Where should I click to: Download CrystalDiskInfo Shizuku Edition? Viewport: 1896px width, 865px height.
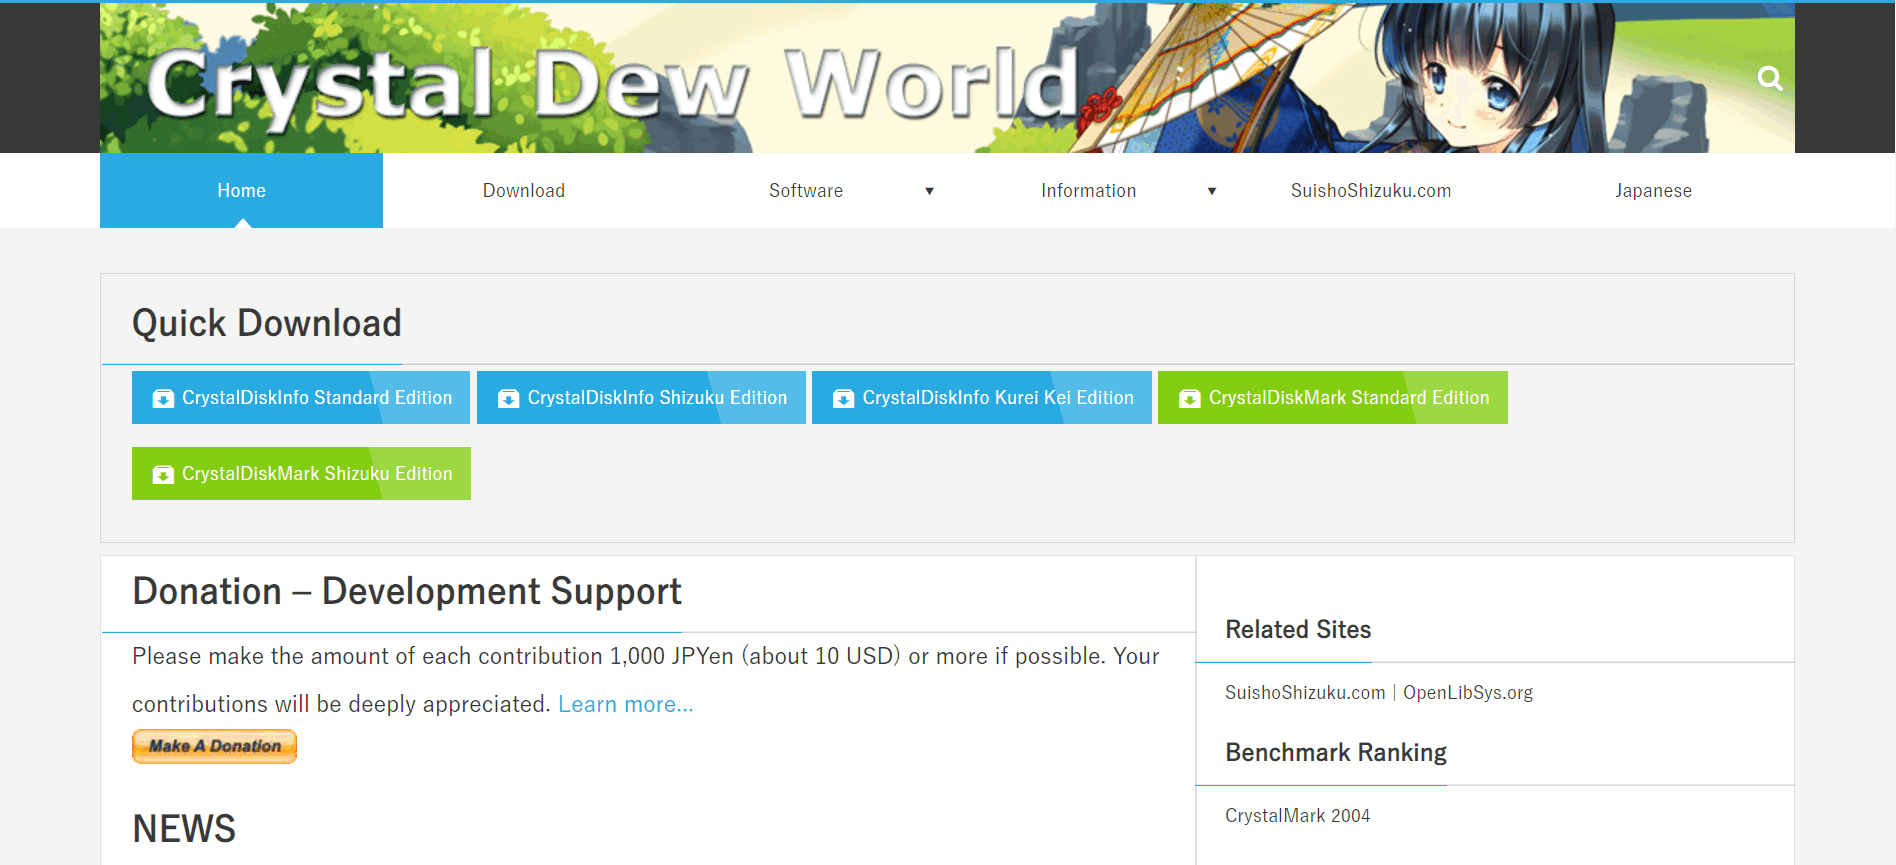[x=641, y=397]
